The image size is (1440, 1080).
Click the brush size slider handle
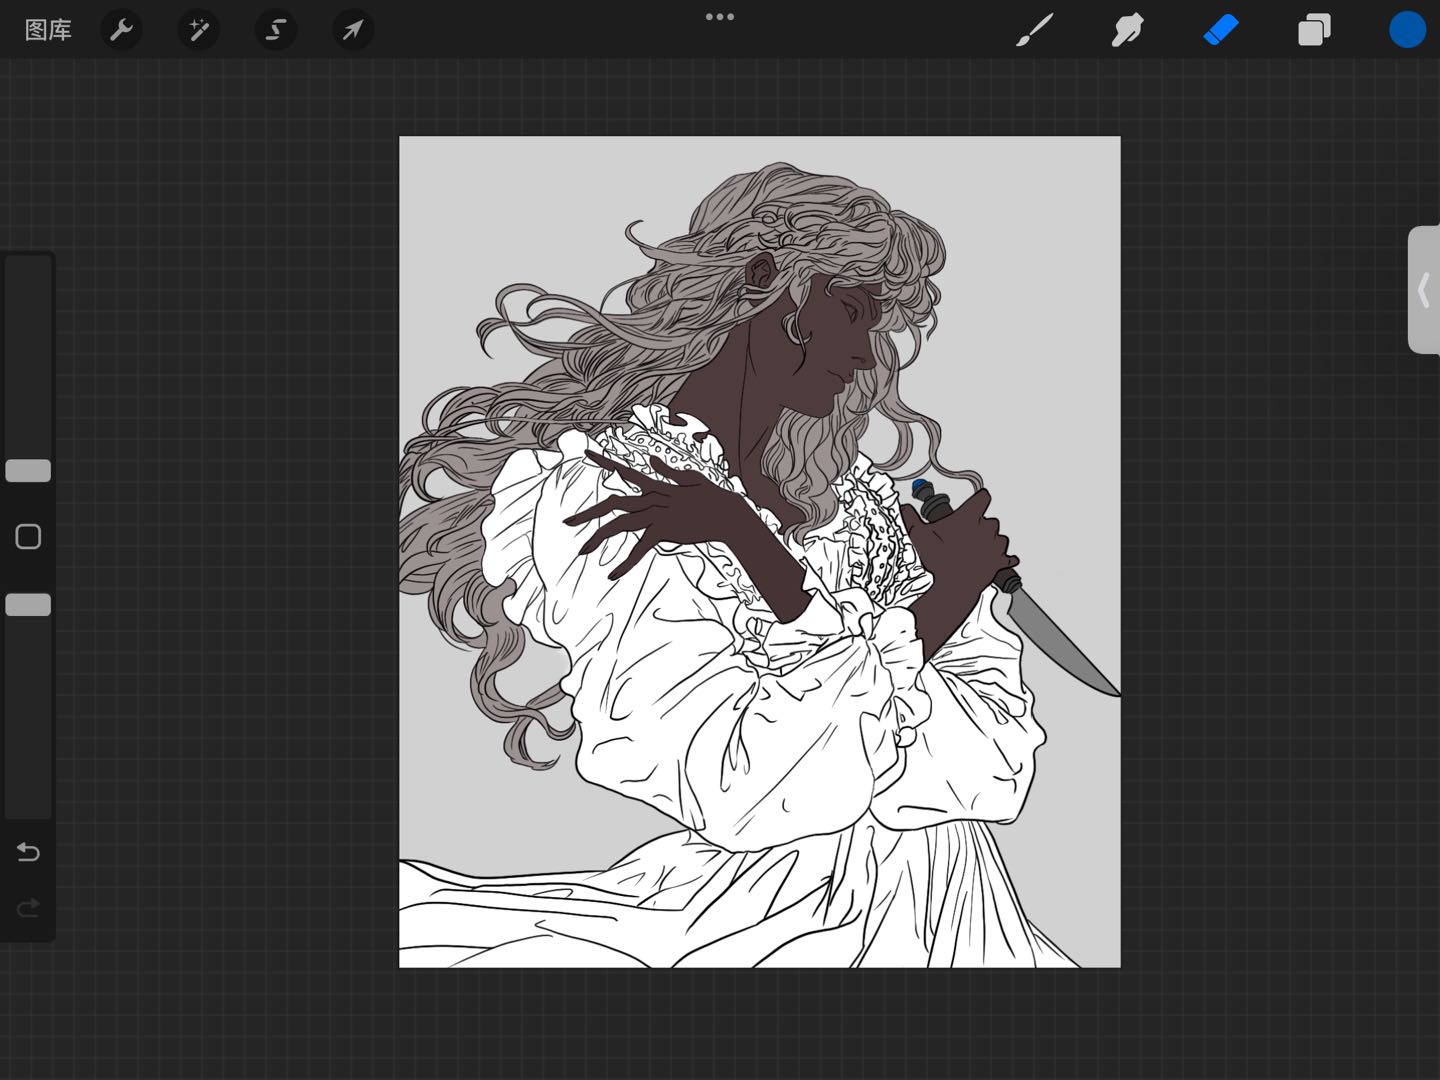pyautogui.click(x=28, y=471)
